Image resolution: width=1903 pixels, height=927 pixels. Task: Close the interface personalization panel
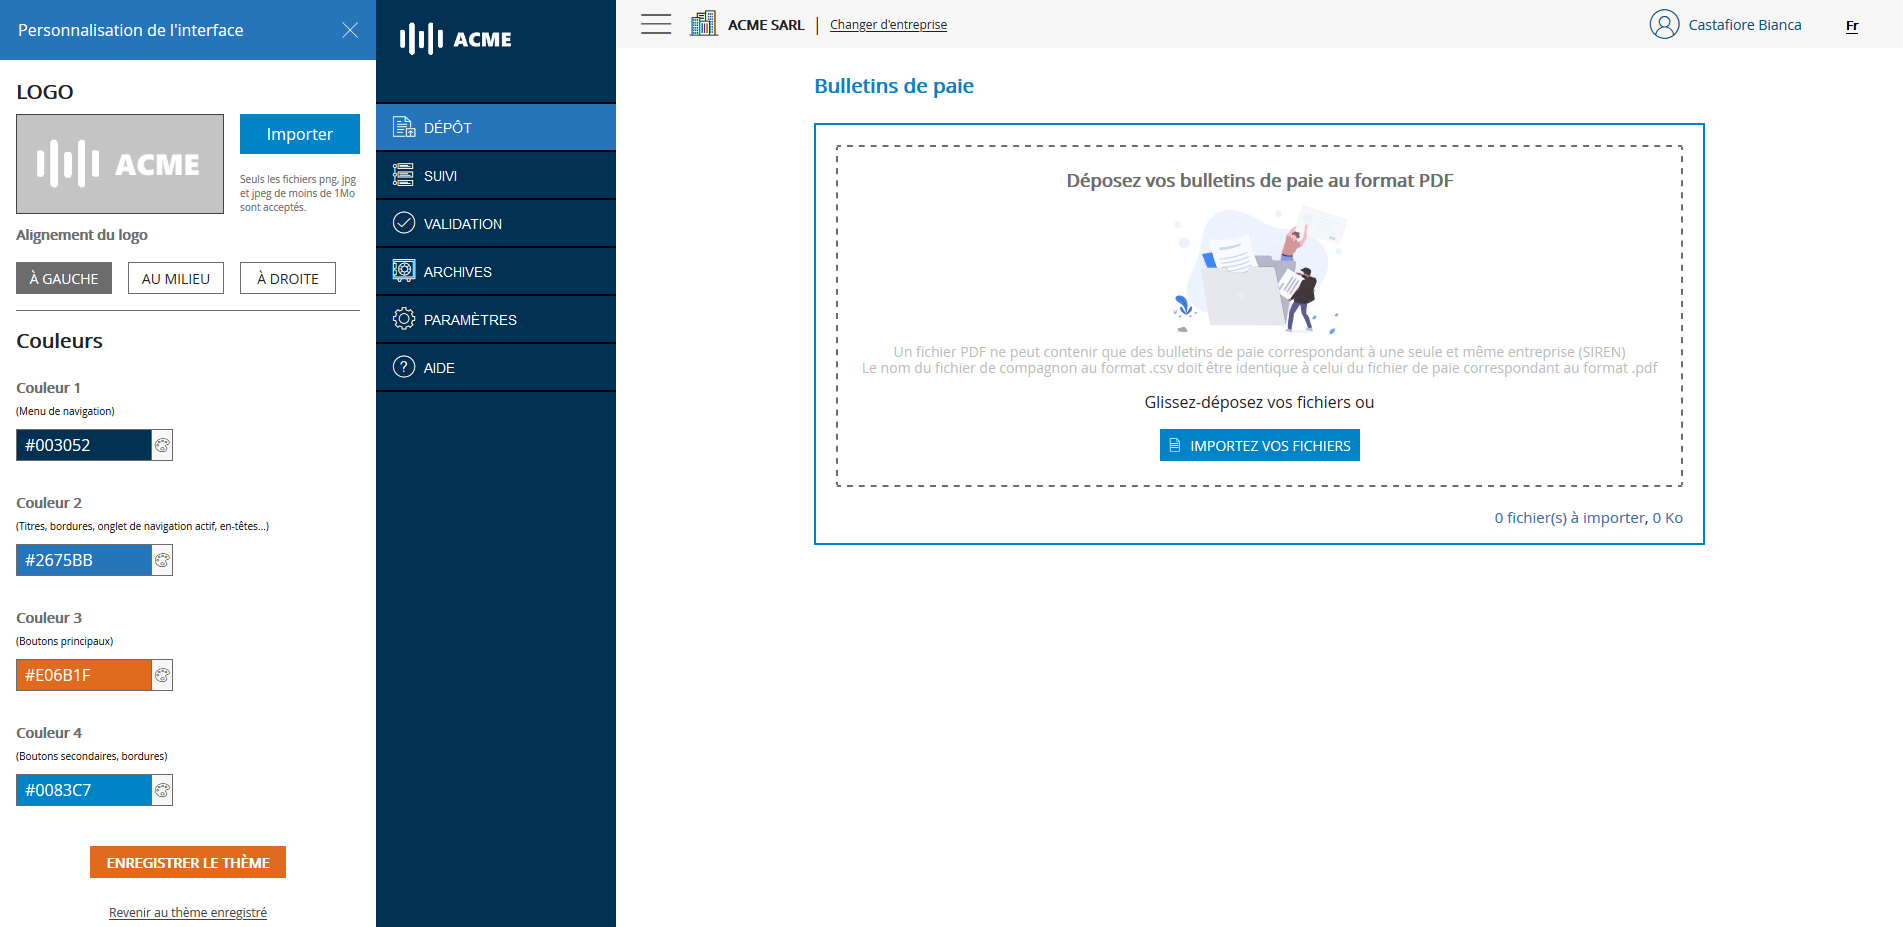(350, 30)
